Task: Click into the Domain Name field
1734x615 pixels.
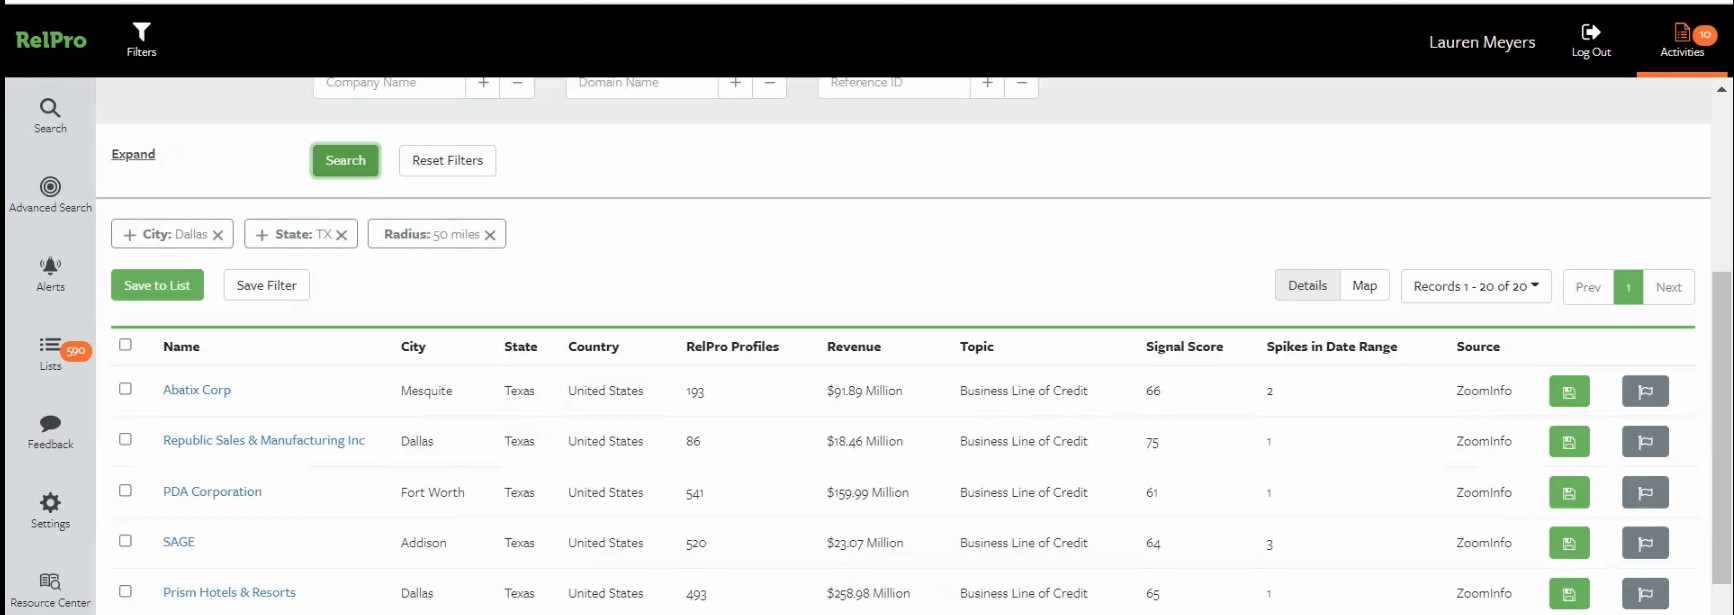Action: [642, 84]
